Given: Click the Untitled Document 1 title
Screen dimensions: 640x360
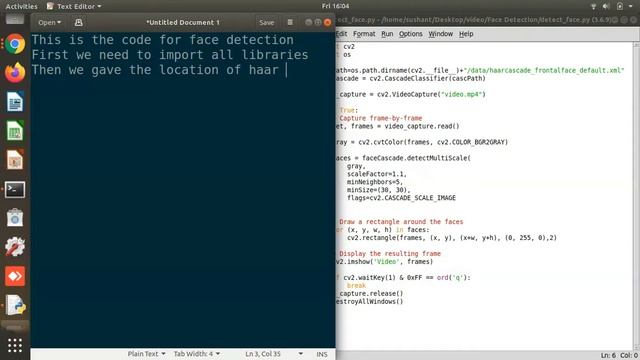Looking at the screenshot, I should [183, 22].
